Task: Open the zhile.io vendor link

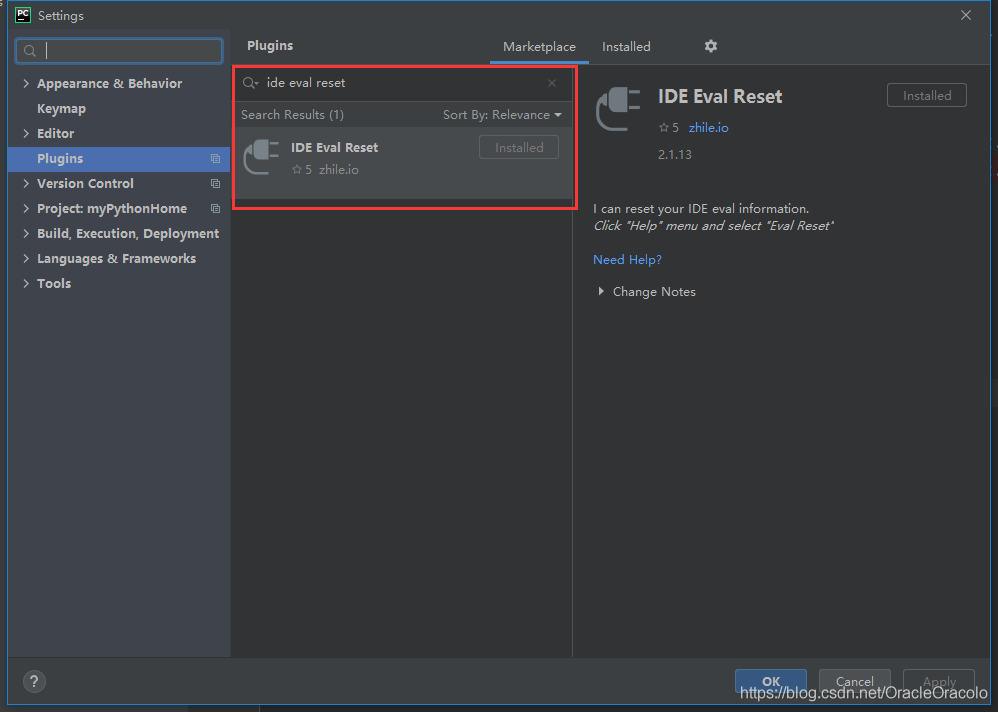Action: click(x=708, y=127)
